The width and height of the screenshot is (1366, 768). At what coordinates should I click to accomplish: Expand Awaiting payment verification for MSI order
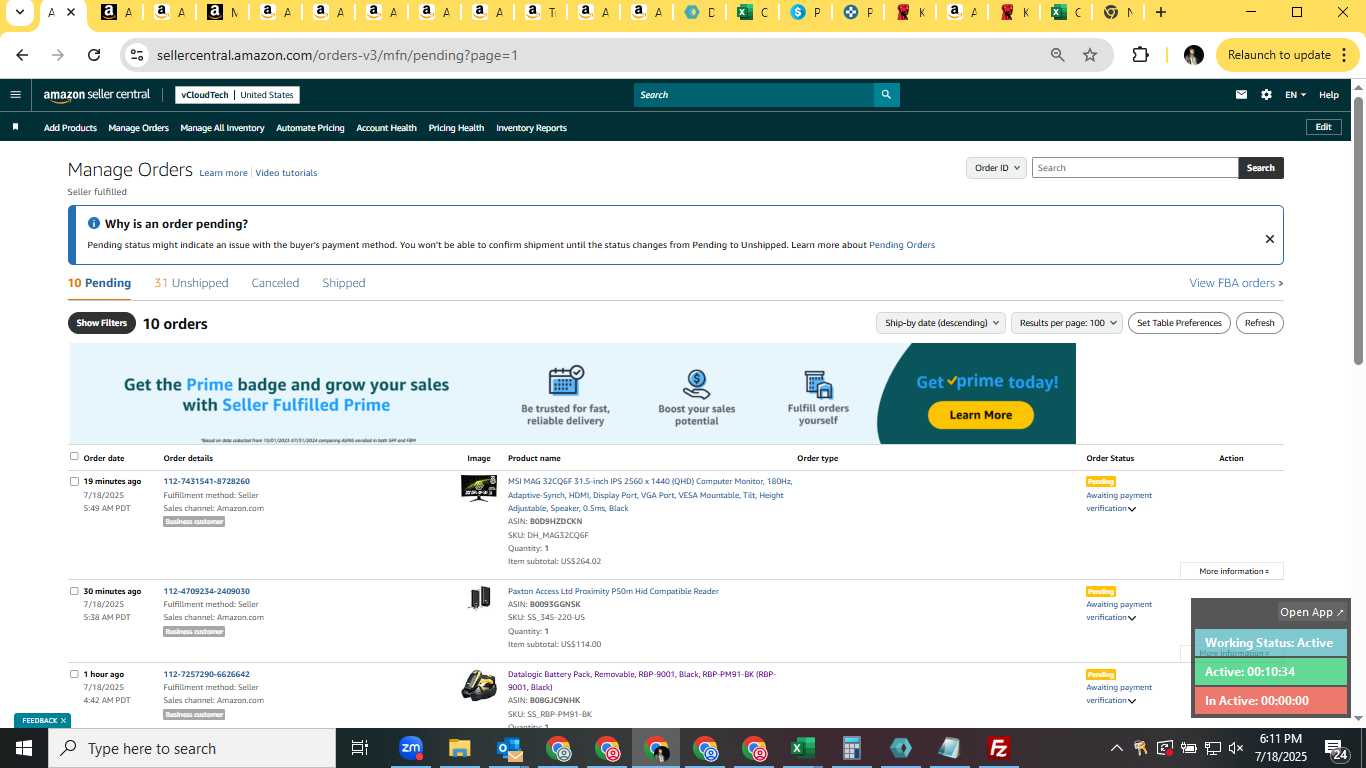pyautogui.click(x=1132, y=509)
